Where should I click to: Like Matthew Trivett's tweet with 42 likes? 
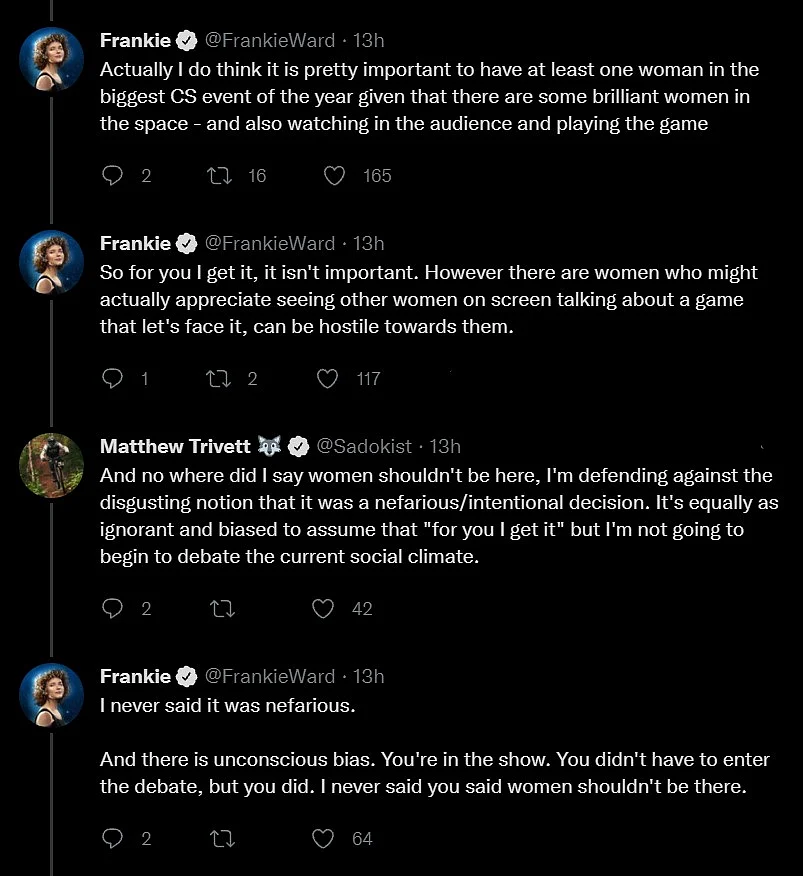[x=322, y=608]
